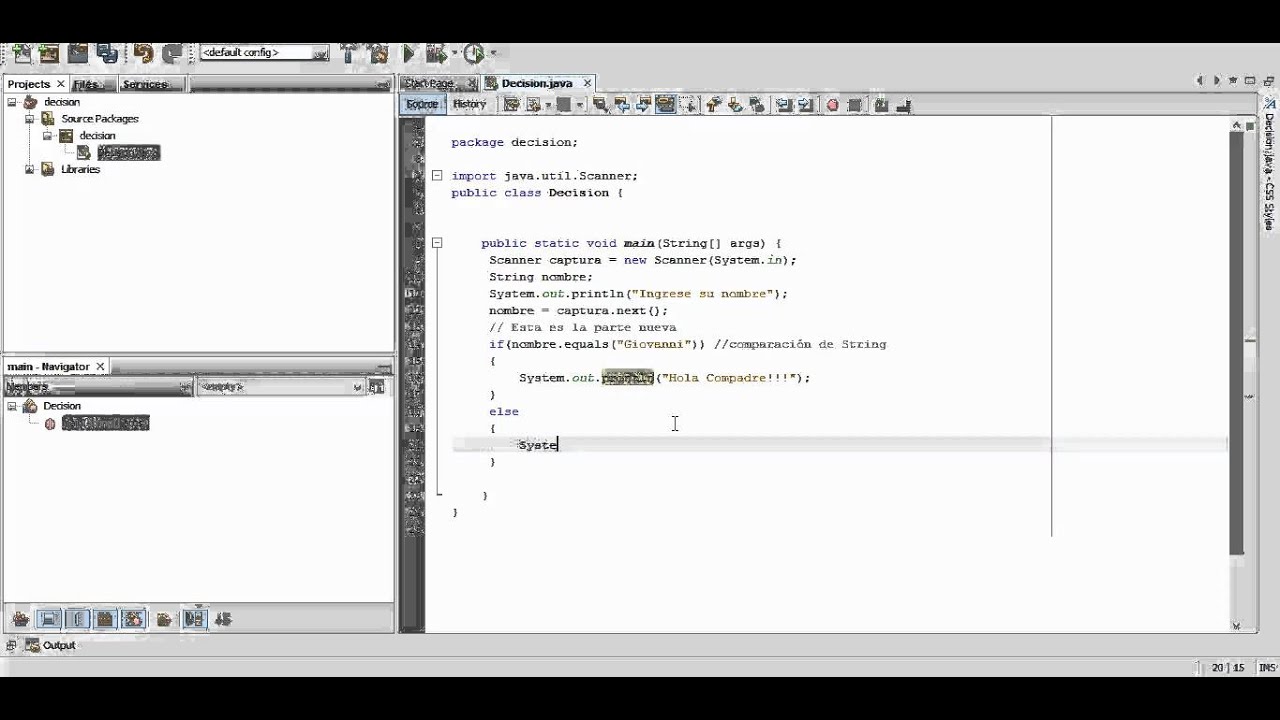
Task: Click the red Start Macro Recording icon
Action: point(832,104)
